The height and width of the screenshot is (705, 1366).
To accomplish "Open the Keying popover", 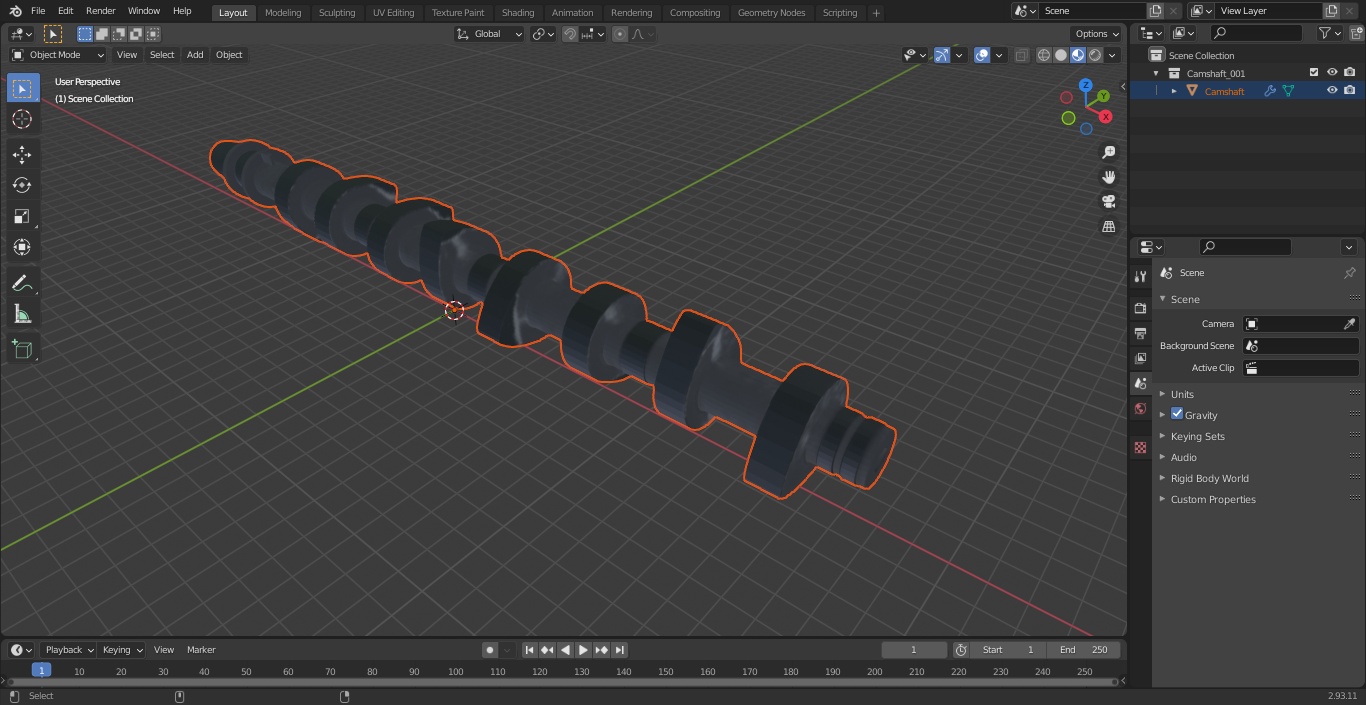I will [122, 650].
